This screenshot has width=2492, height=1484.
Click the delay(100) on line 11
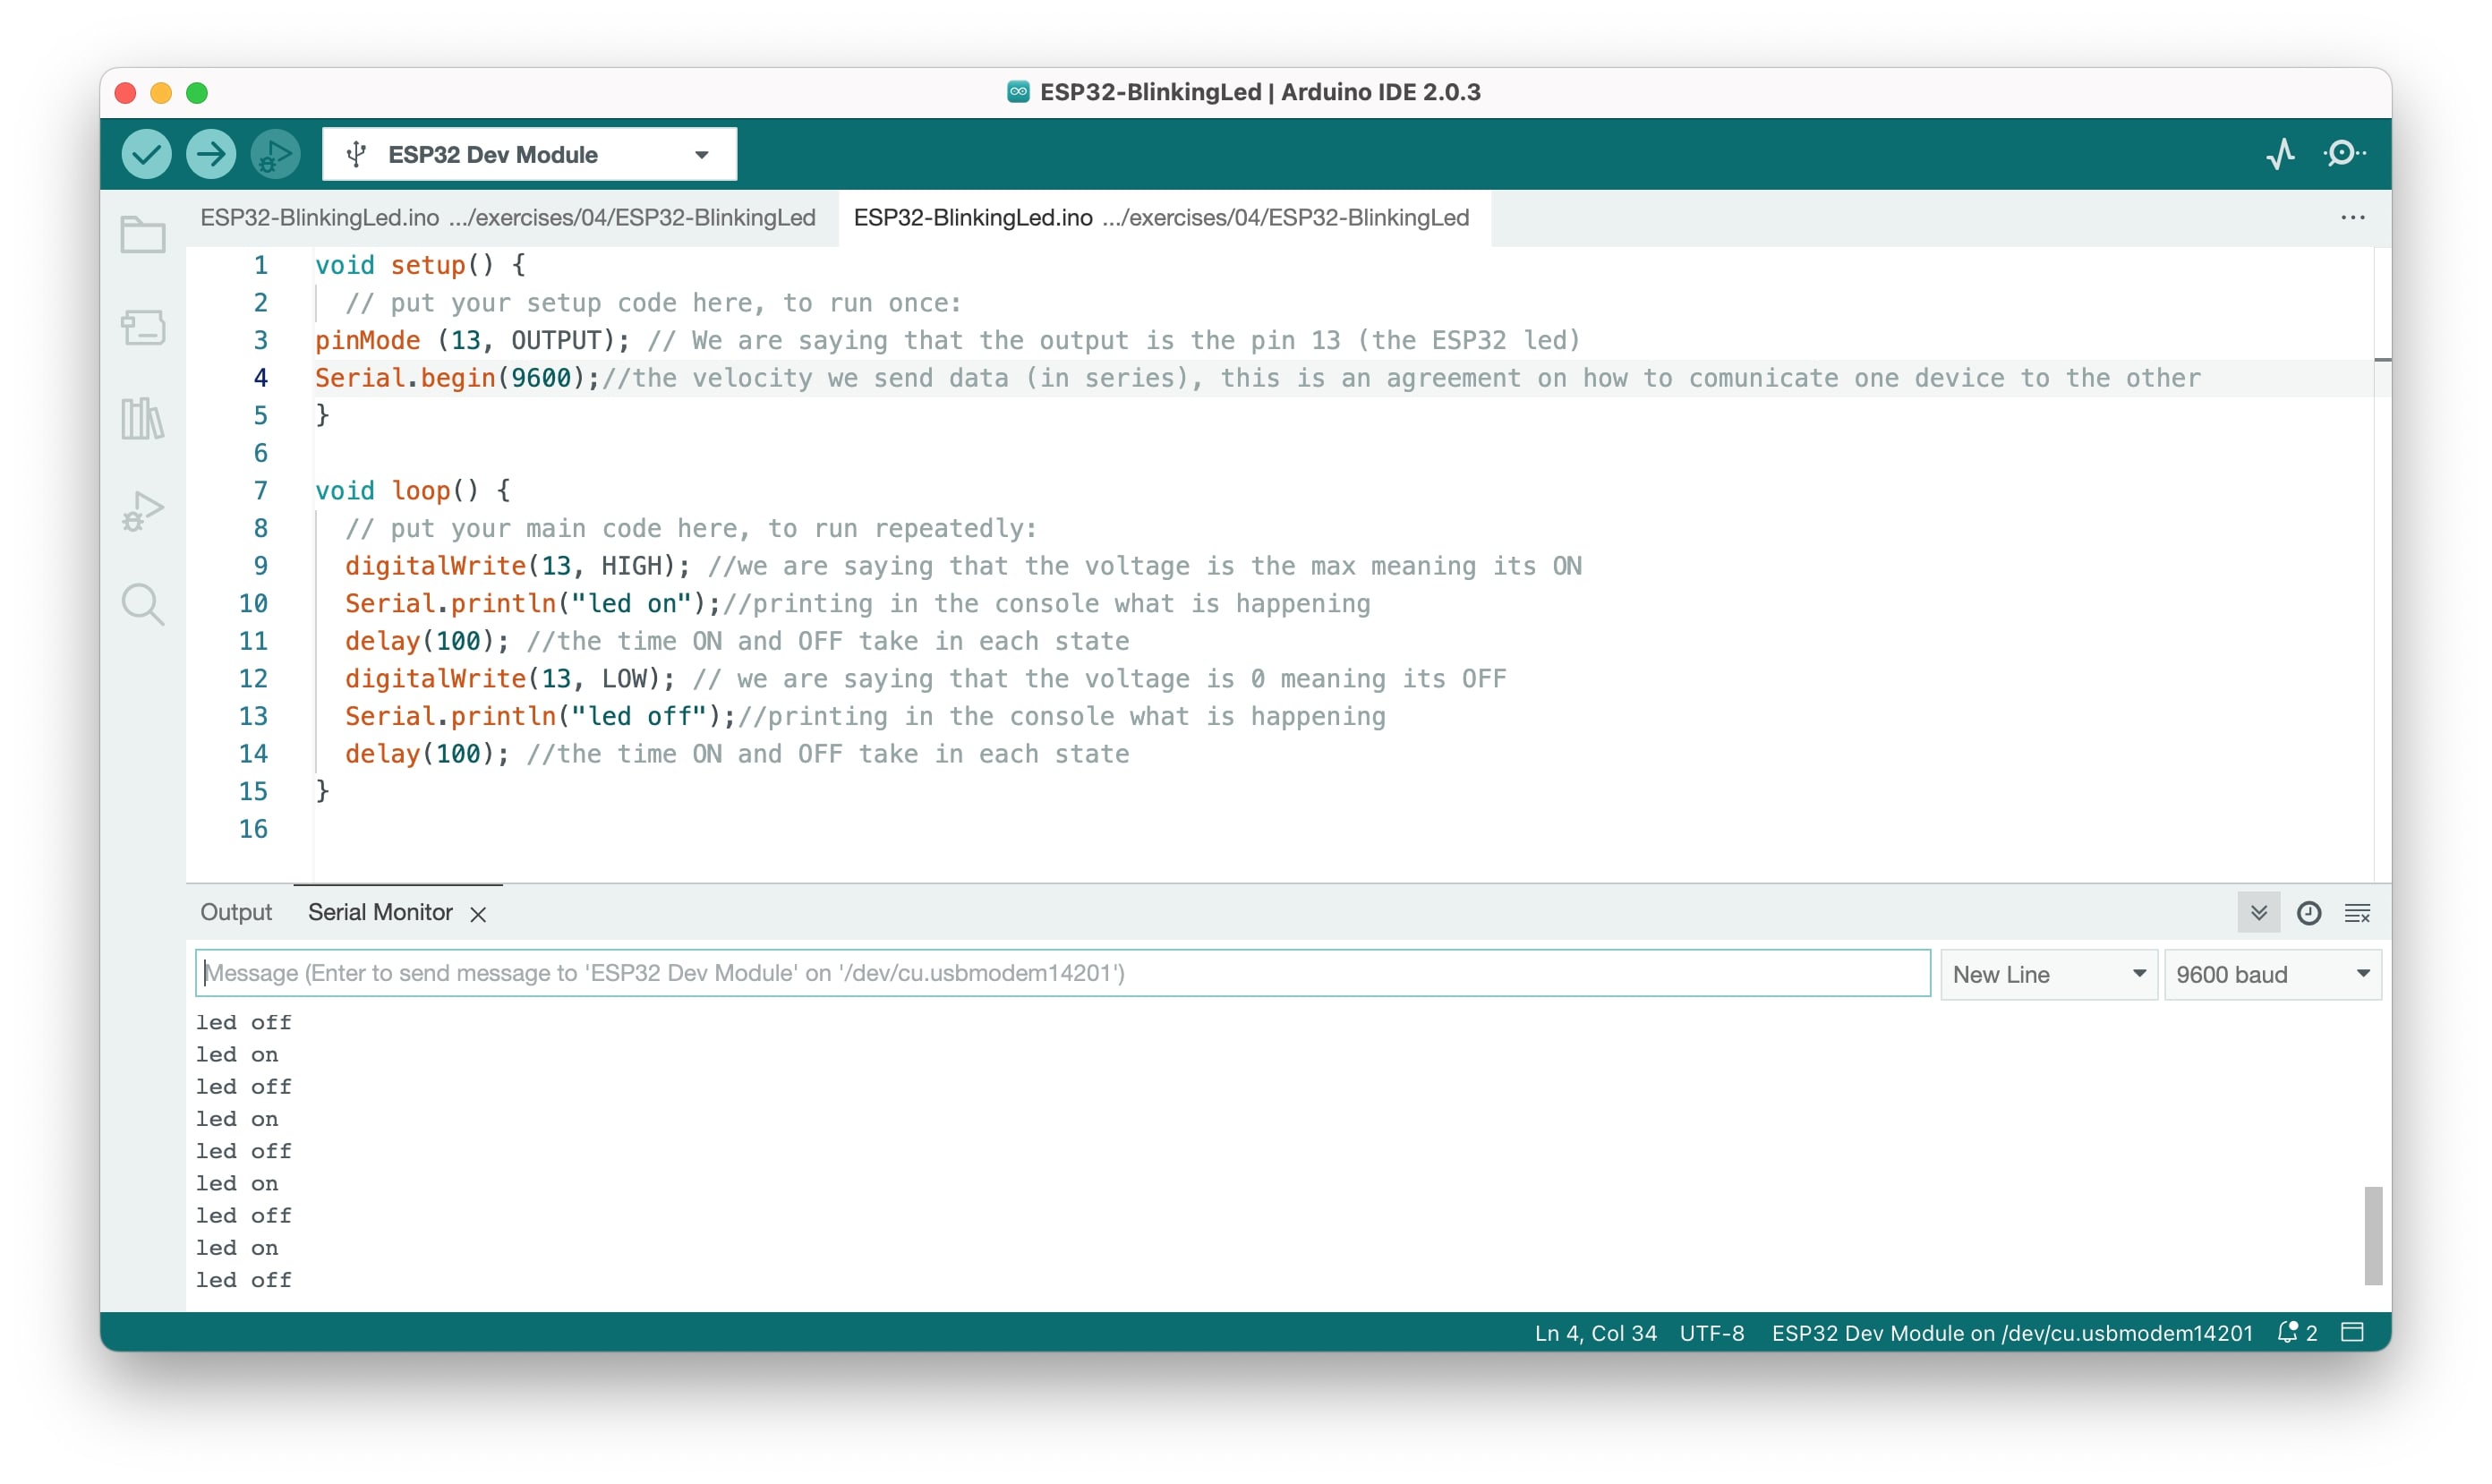click(427, 641)
